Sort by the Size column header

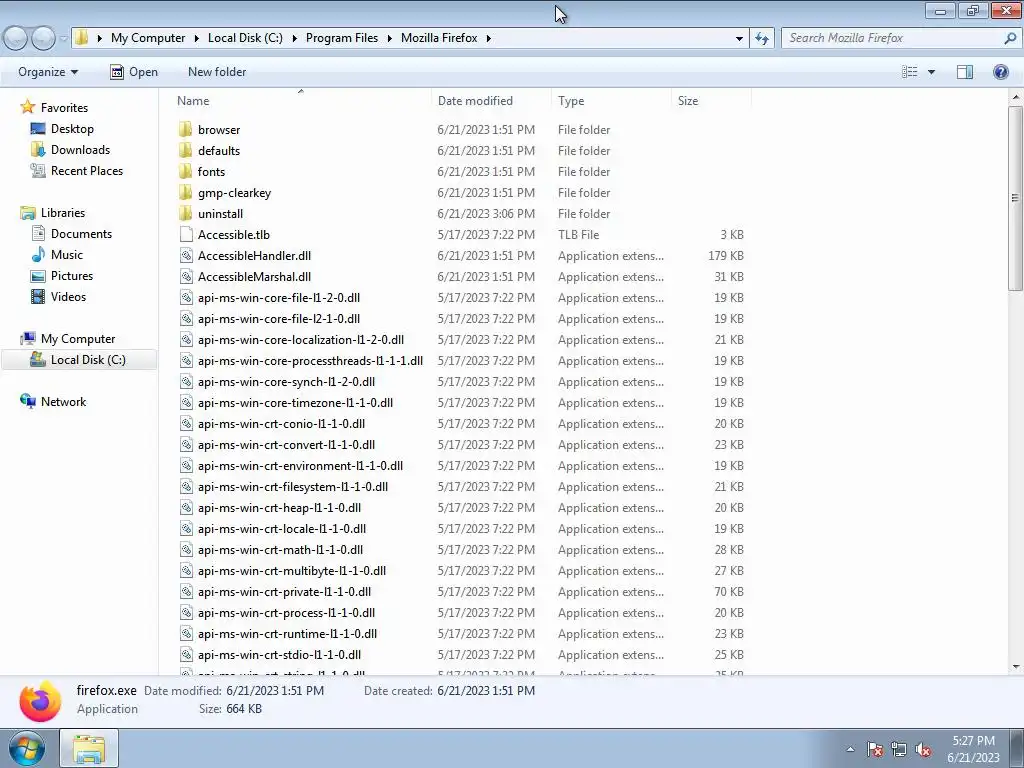(x=711, y=101)
